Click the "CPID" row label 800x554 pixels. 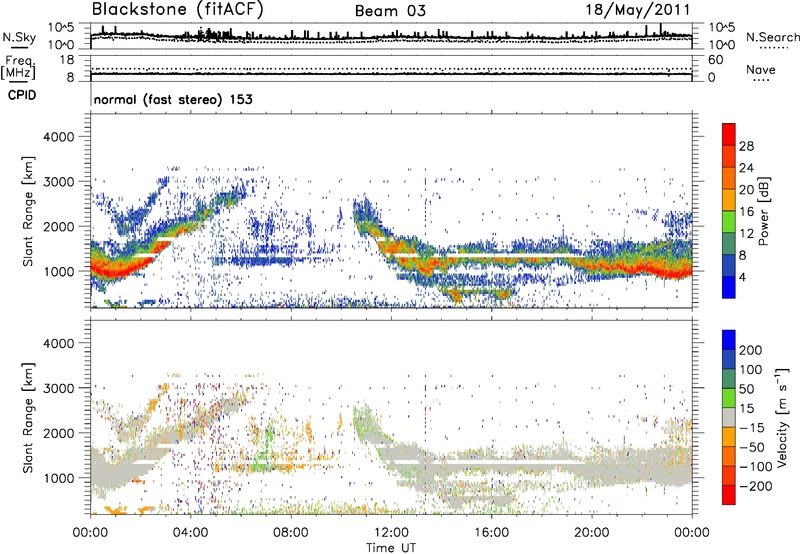pos(22,95)
